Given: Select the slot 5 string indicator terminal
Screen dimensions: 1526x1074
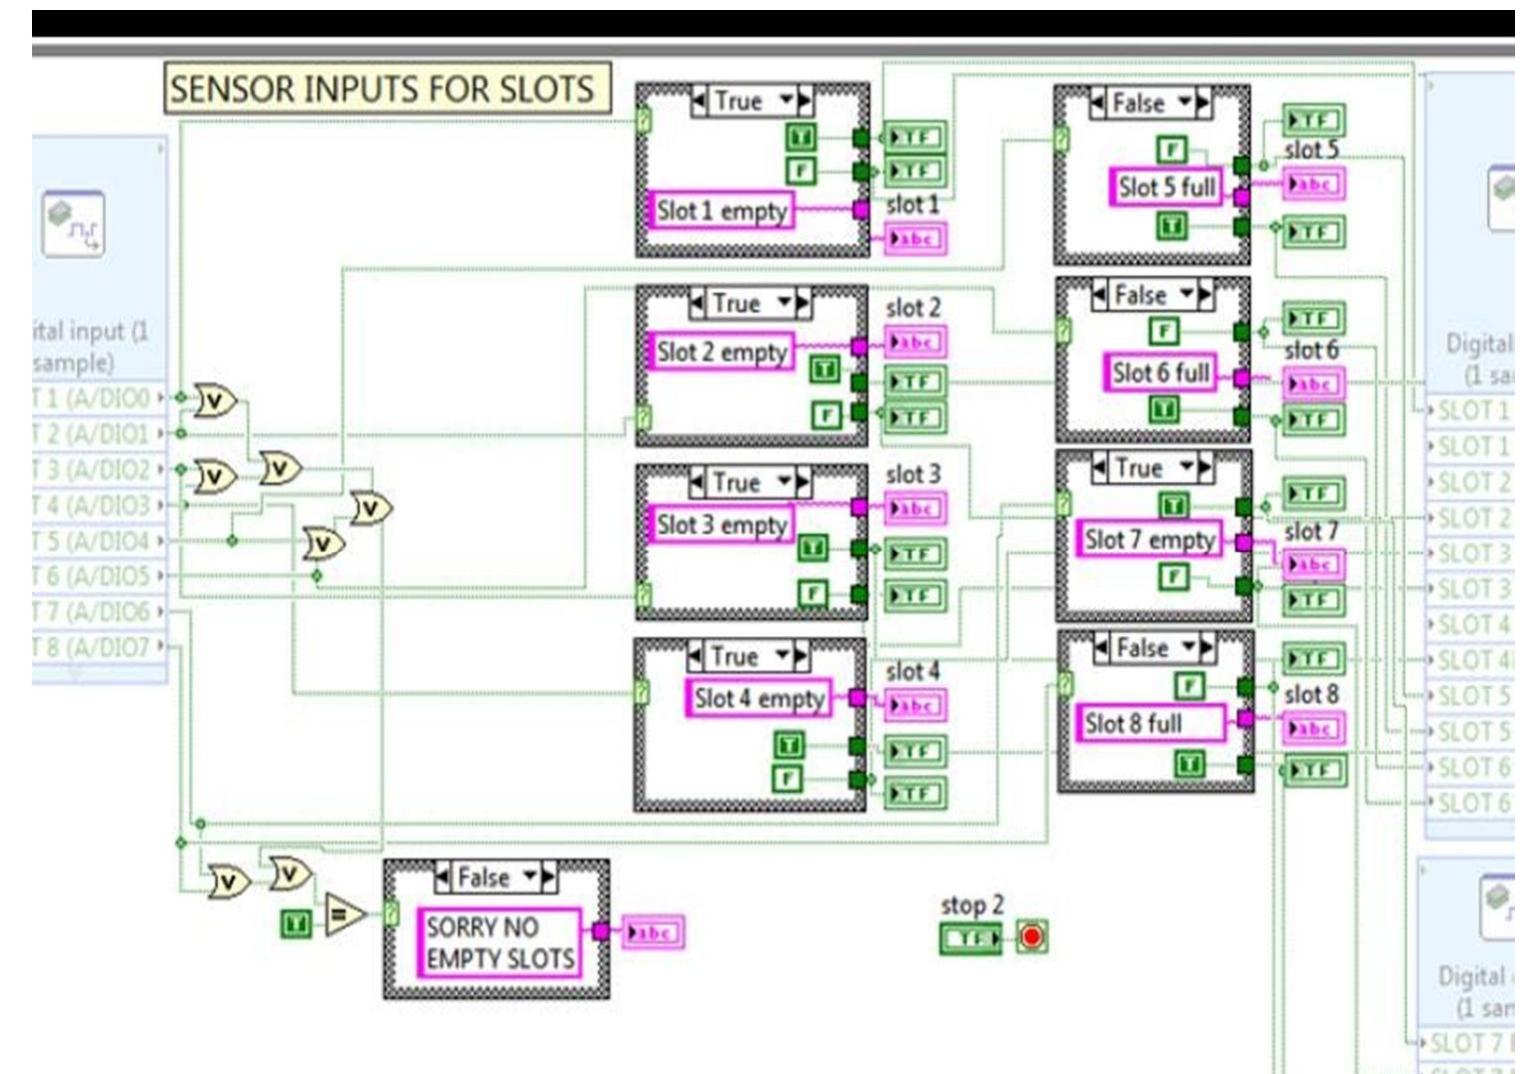Looking at the screenshot, I should pyautogui.click(x=1314, y=184).
